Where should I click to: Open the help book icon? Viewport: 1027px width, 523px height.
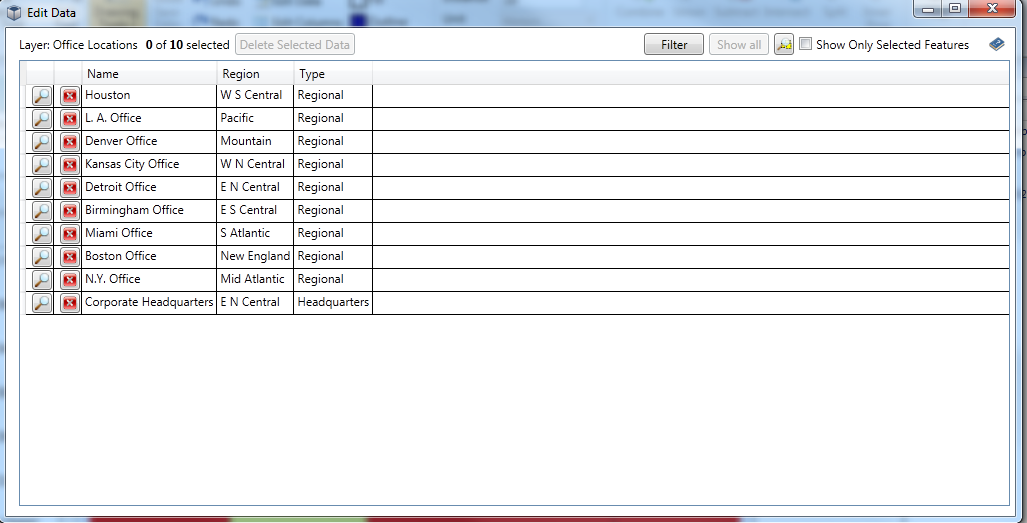(x=996, y=45)
